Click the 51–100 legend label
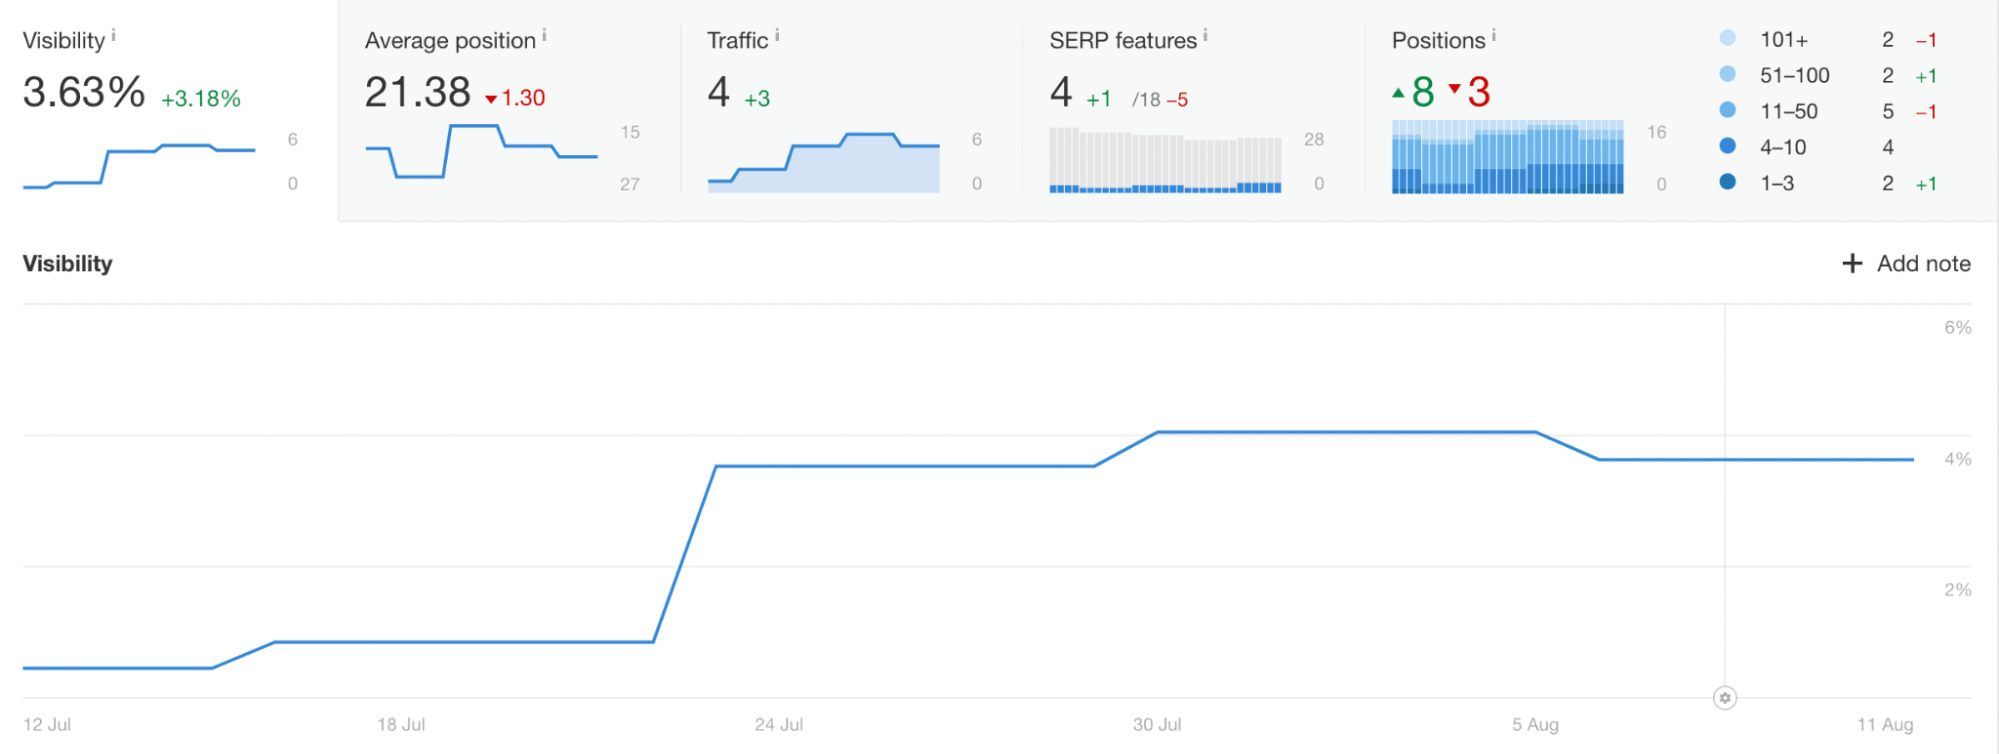This screenshot has width=1999, height=754. click(x=1795, y=76)
